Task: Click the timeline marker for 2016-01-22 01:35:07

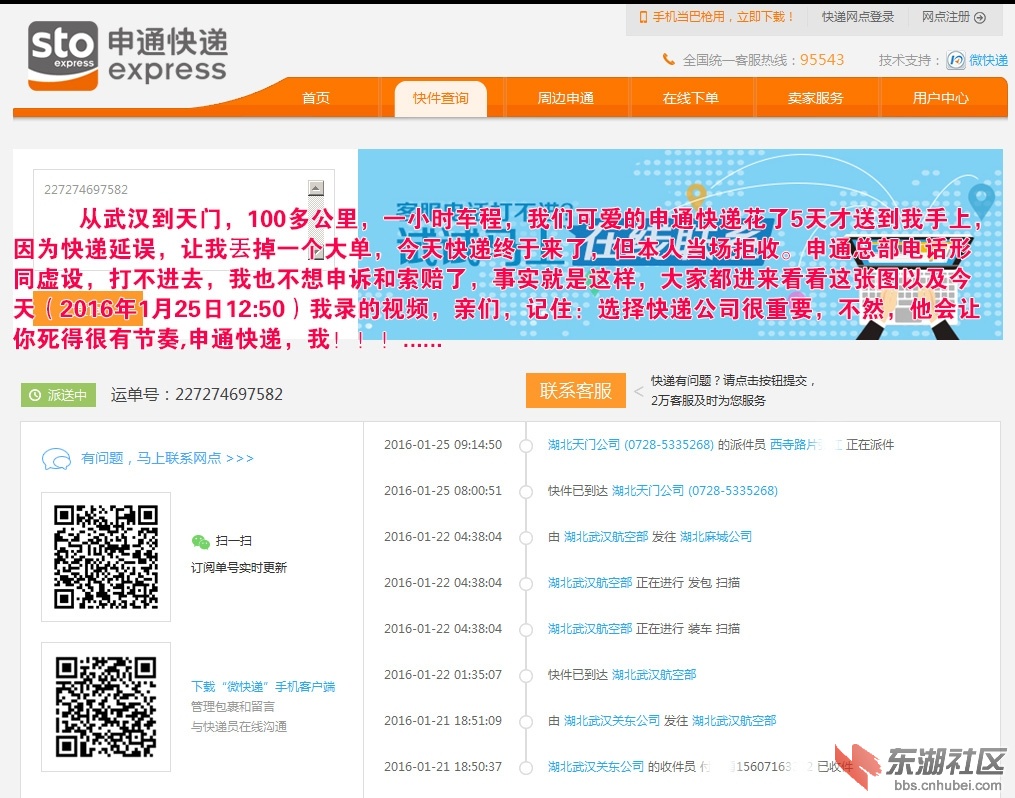Action: 526,675
